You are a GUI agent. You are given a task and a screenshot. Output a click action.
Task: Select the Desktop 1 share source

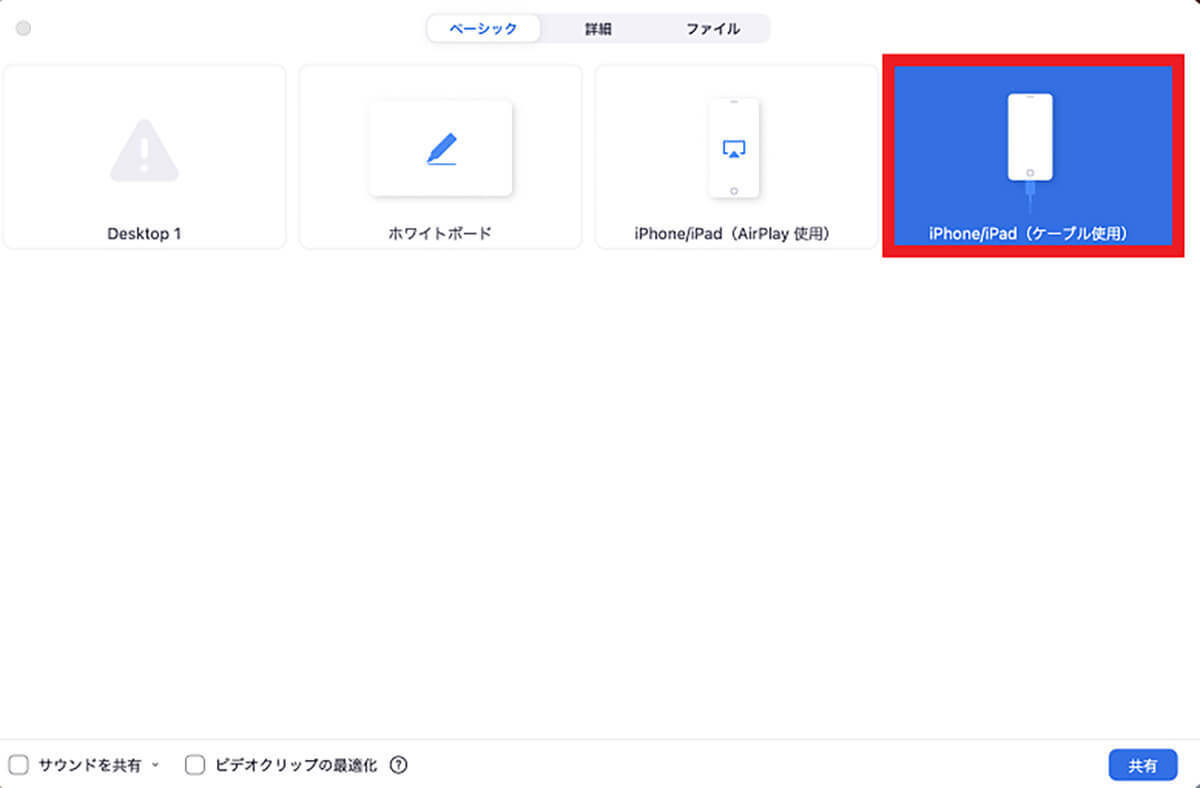pyautogui.click(x=144, y=157)
